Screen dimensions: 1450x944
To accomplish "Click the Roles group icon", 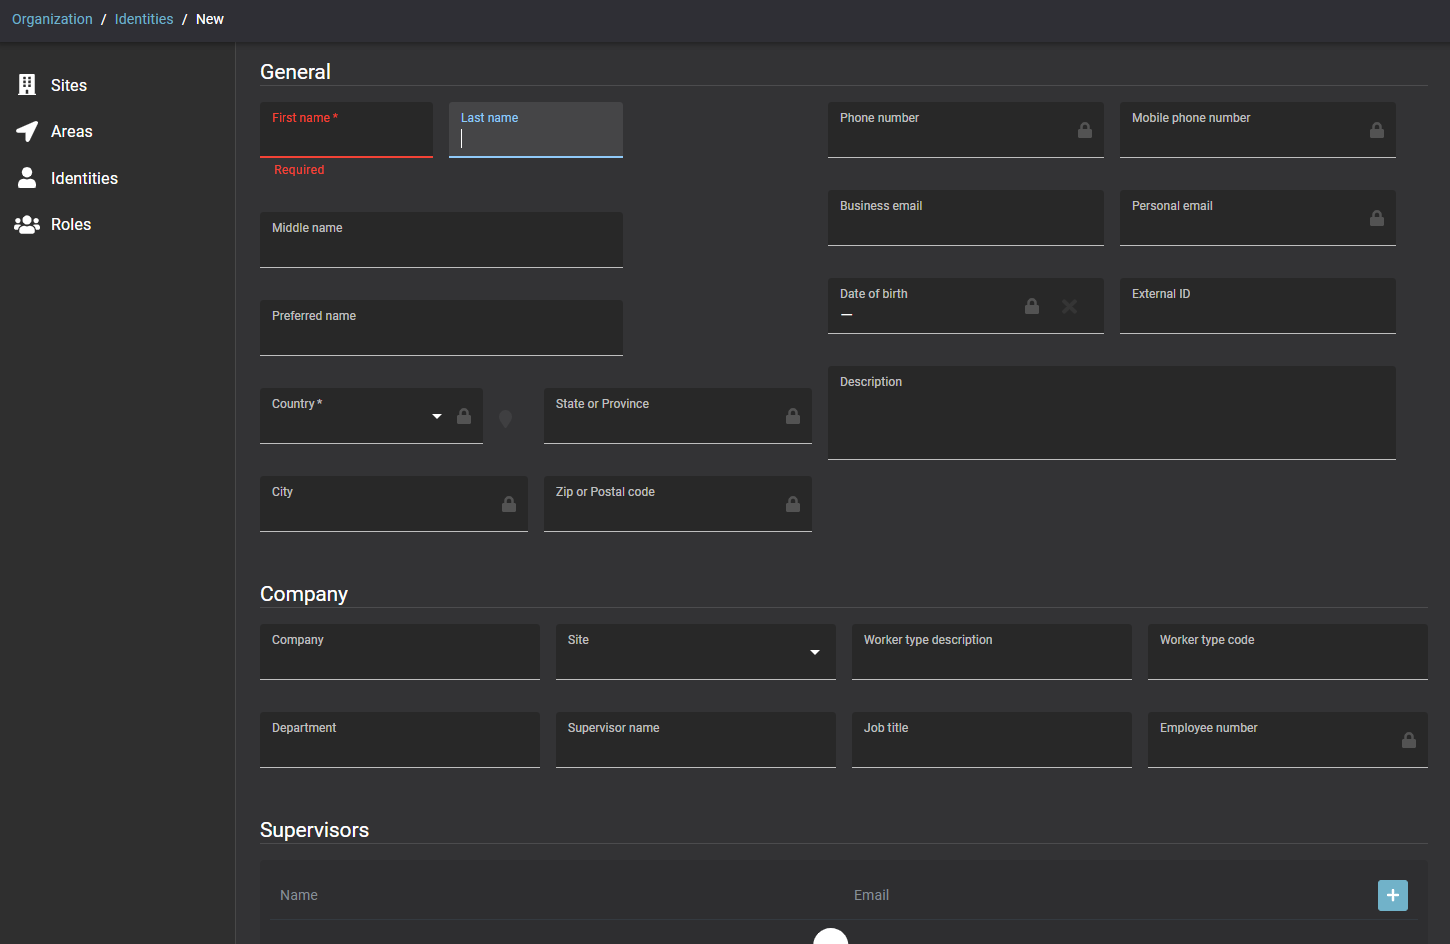I will 27,224.
